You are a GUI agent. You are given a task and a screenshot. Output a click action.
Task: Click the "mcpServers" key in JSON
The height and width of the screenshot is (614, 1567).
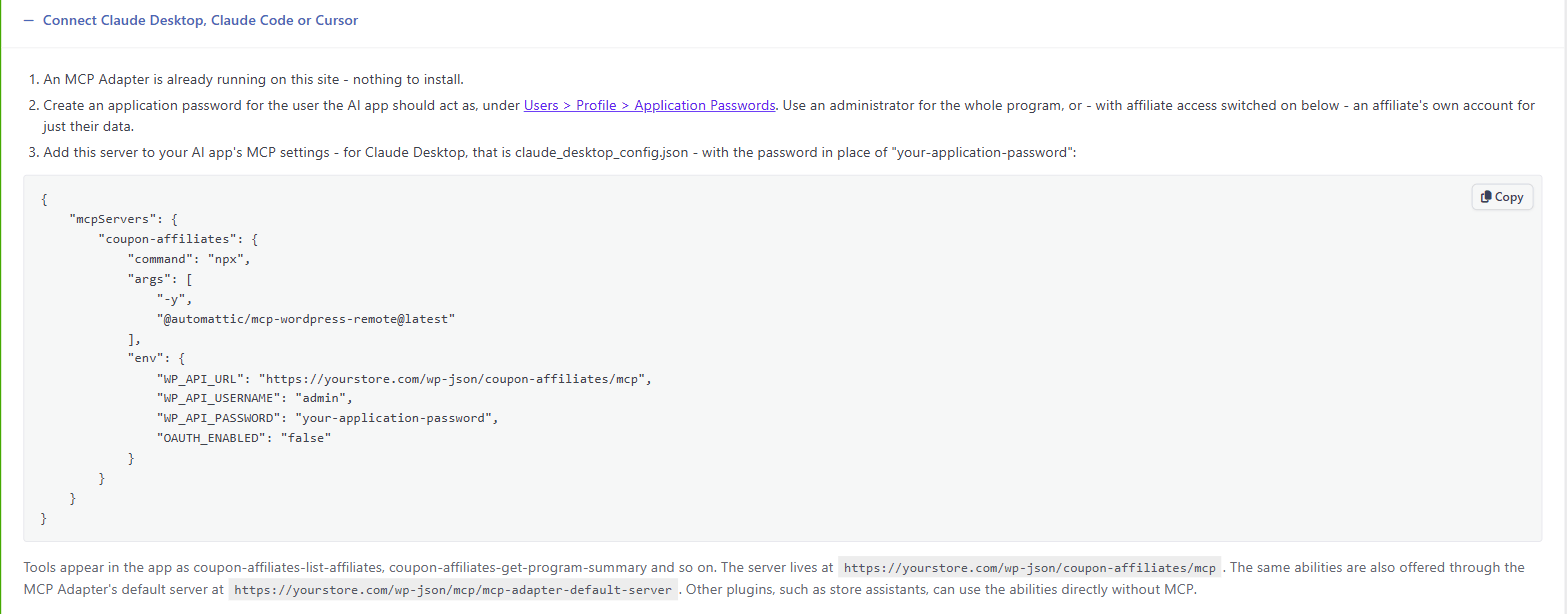[111, 219]
